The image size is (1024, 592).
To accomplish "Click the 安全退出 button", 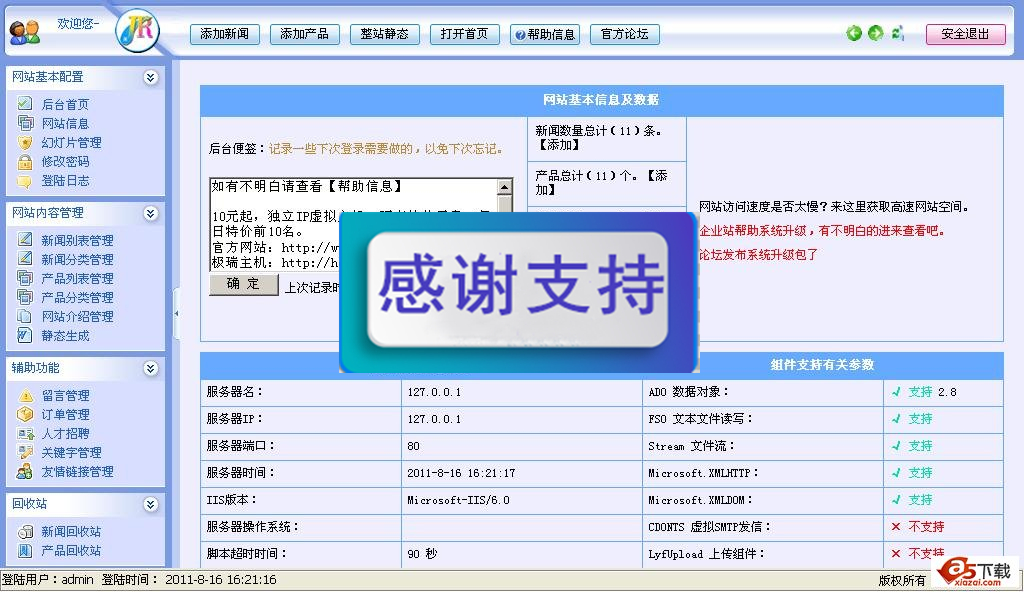I will pos(965,34).
